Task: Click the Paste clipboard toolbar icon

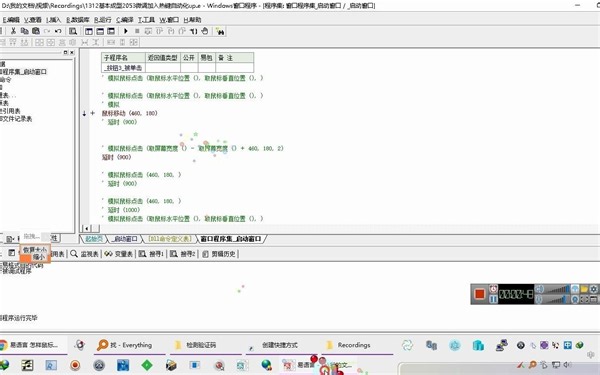Action: tap(36, 31)
